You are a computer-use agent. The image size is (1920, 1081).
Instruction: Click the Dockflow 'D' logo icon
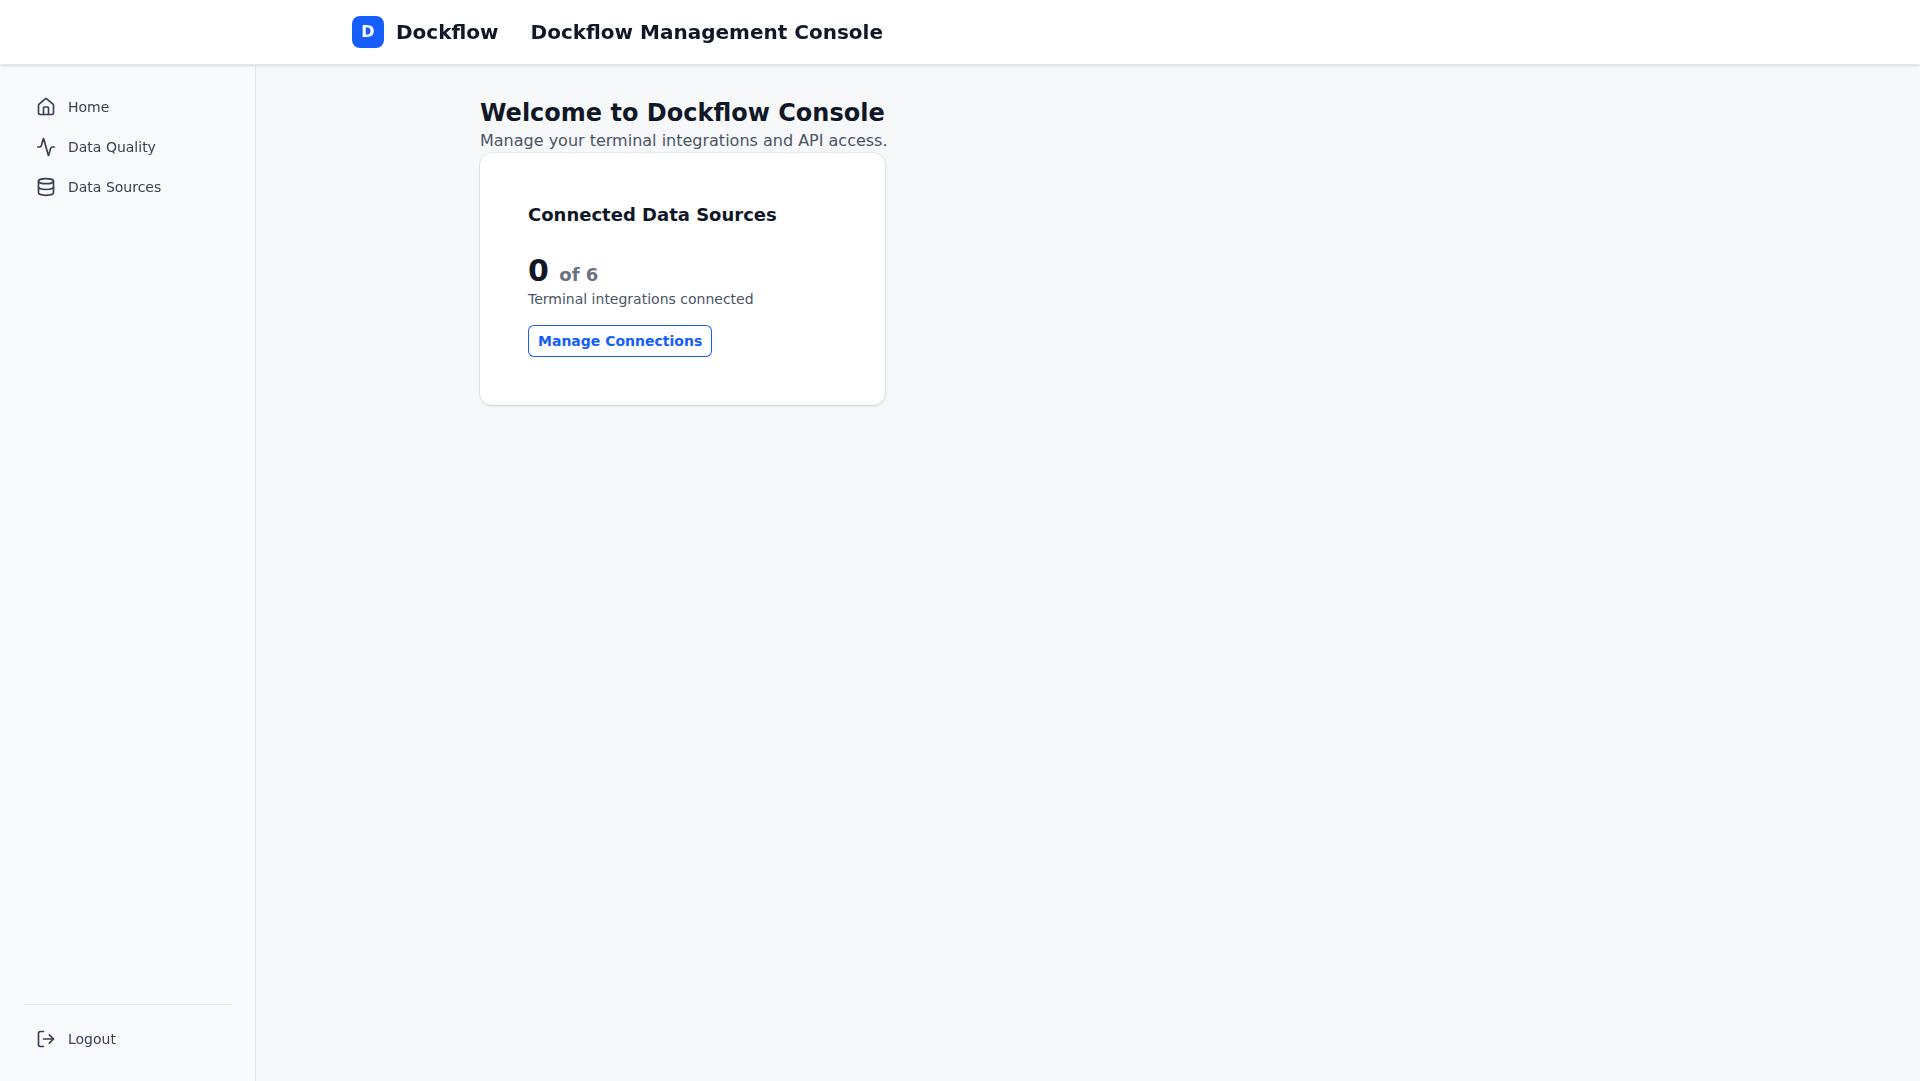point(368,32)
